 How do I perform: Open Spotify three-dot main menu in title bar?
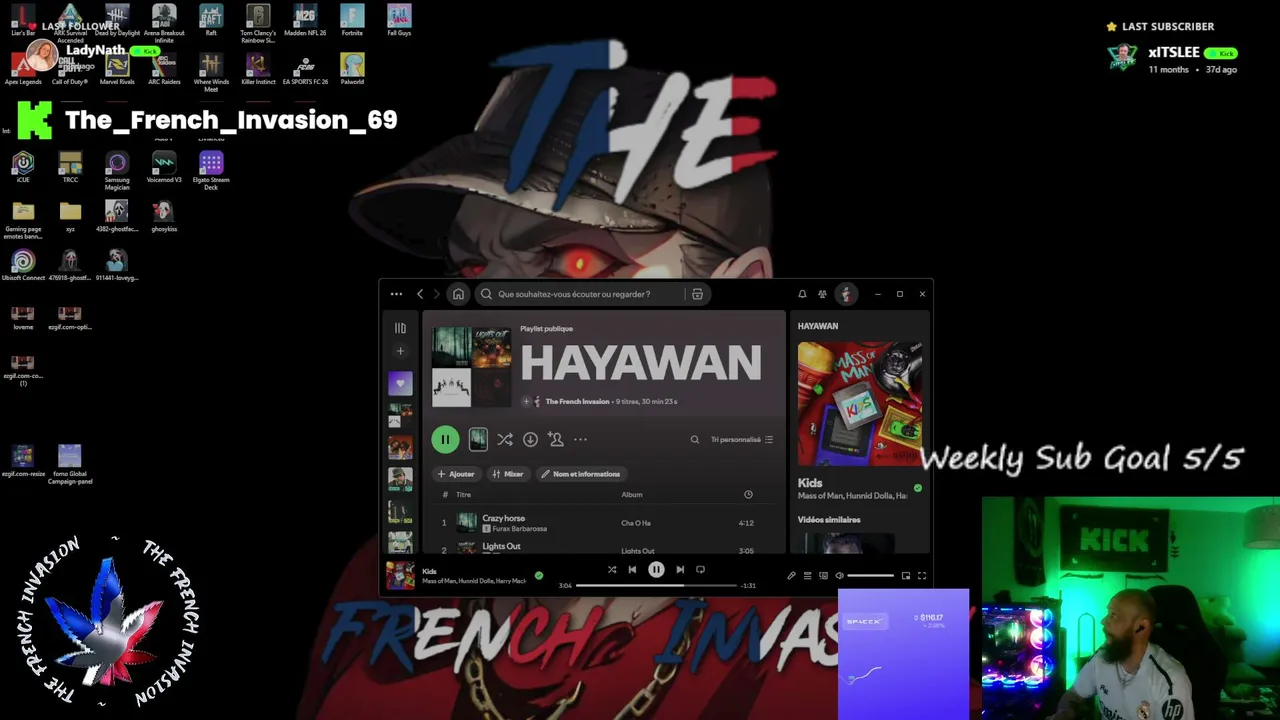[396, 294]
